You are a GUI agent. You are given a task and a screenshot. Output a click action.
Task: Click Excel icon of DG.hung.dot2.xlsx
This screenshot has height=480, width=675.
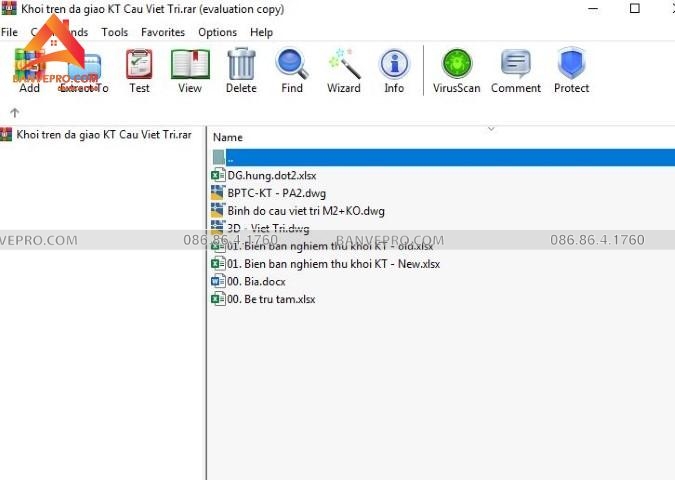click(218, 175)
